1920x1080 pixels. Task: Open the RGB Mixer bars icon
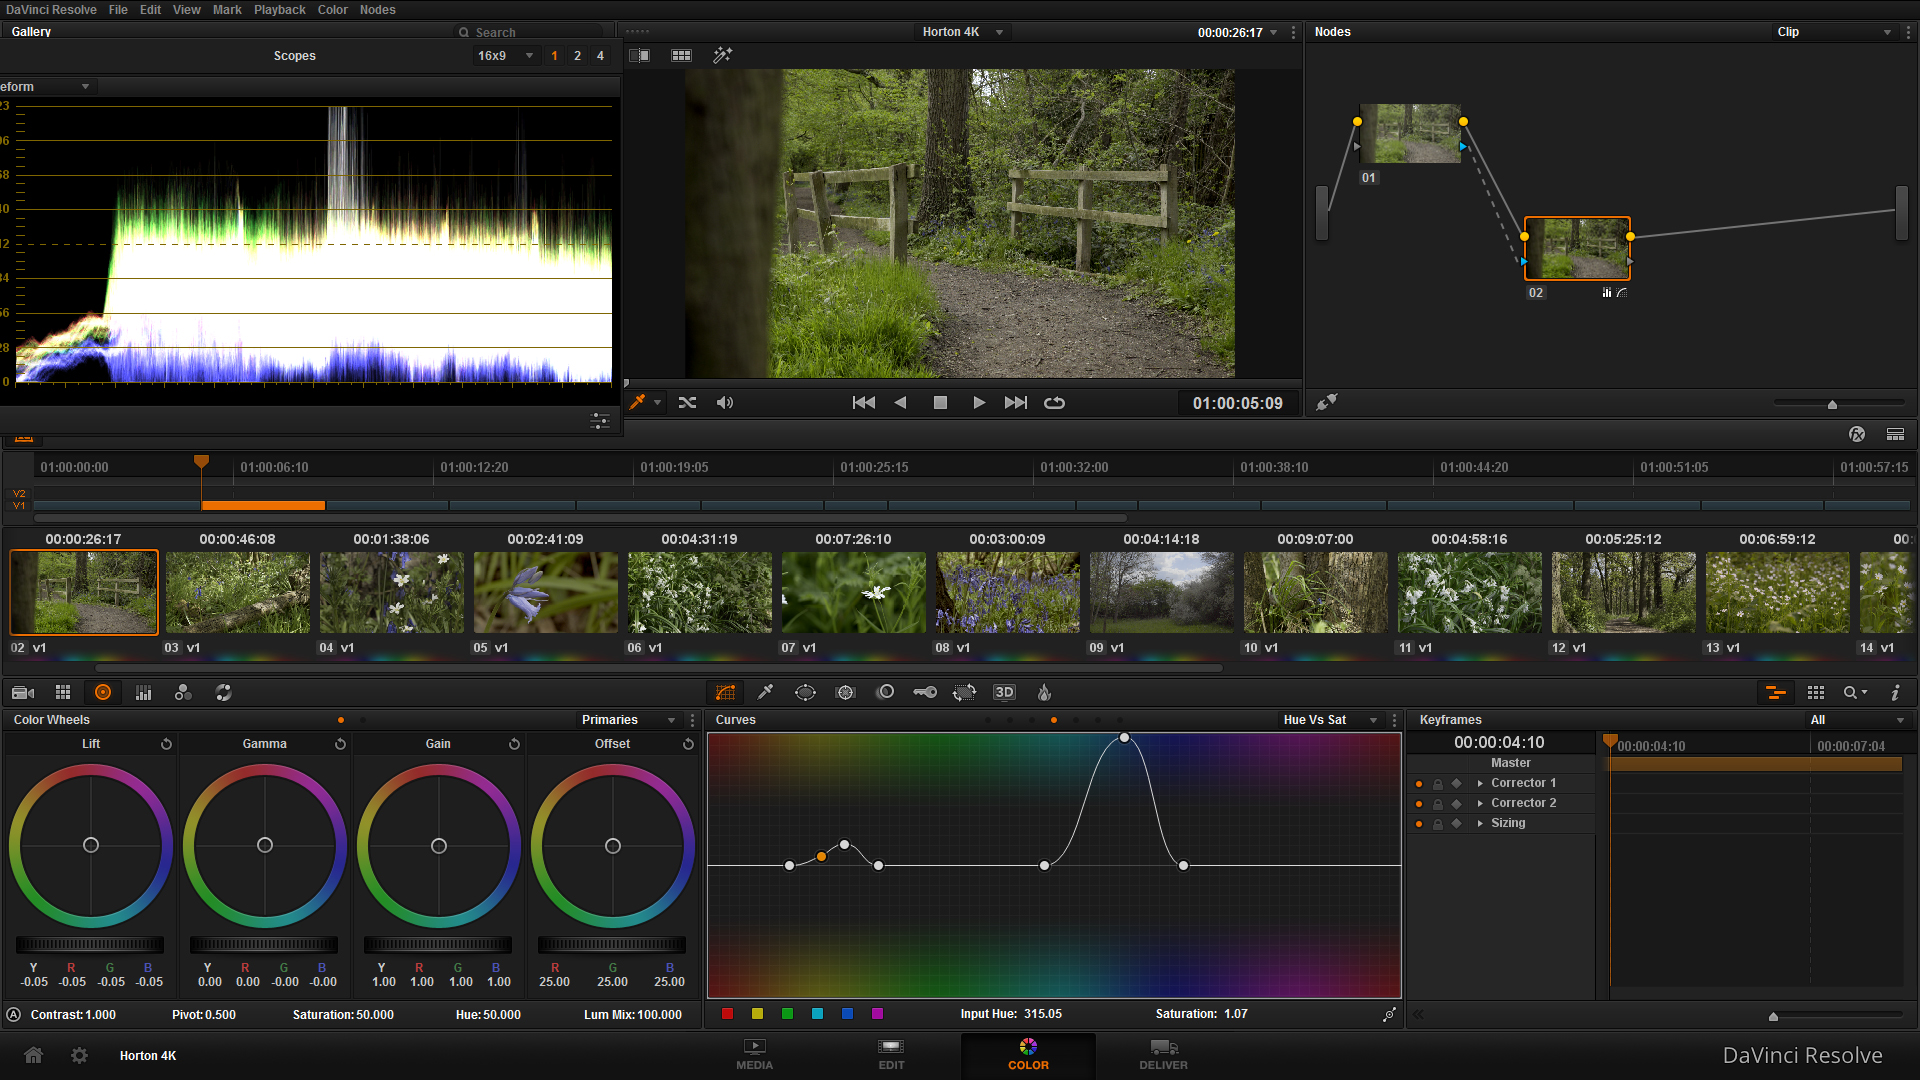(x=143, y=692)
